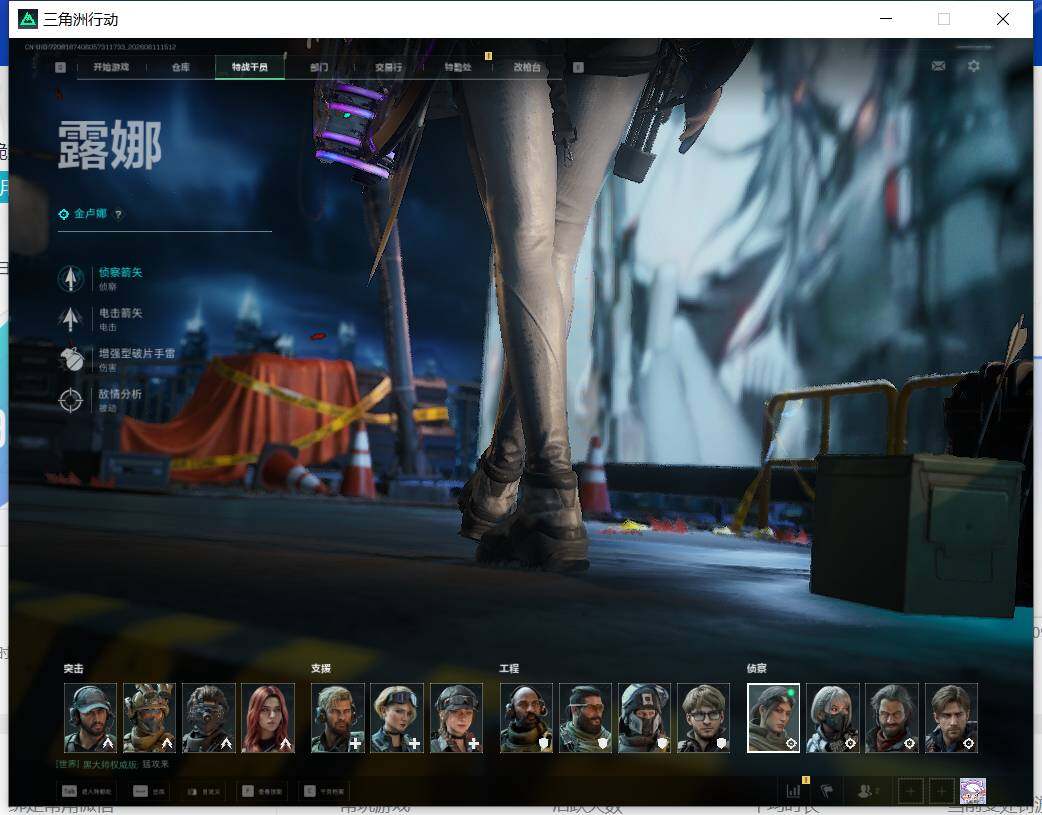Open the player avatar in bottom corner
Screen dimensions: 1042x815
pos(973,791)
